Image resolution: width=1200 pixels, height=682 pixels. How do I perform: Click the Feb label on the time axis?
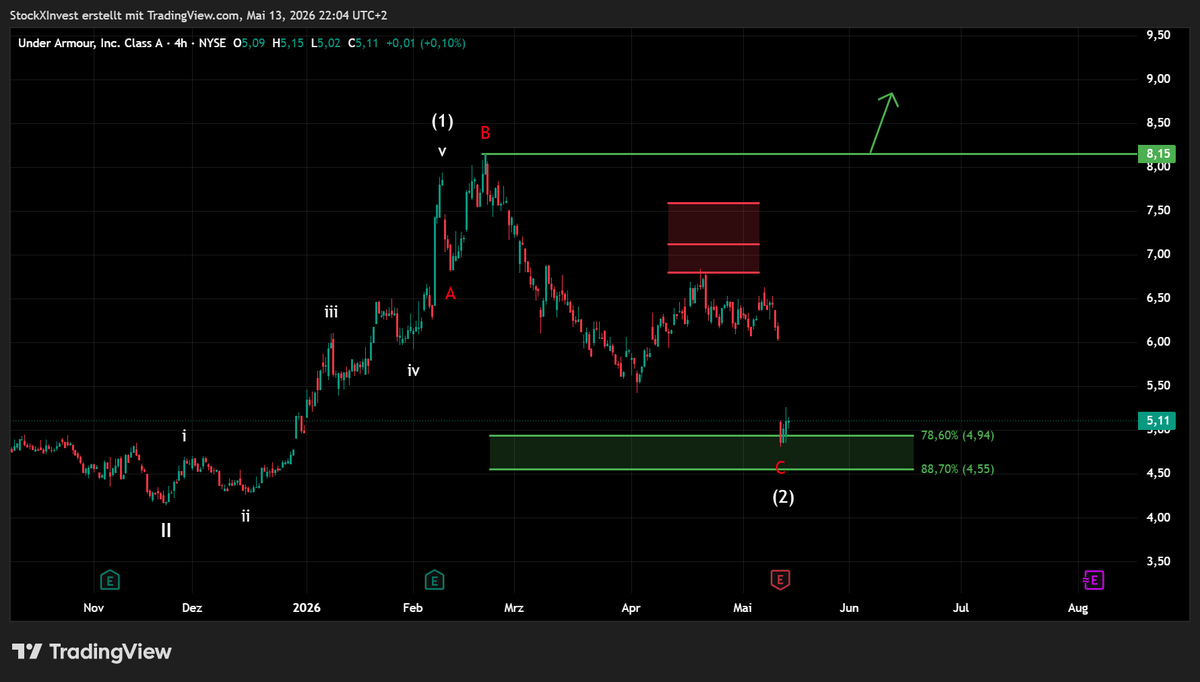pos(412,607)
